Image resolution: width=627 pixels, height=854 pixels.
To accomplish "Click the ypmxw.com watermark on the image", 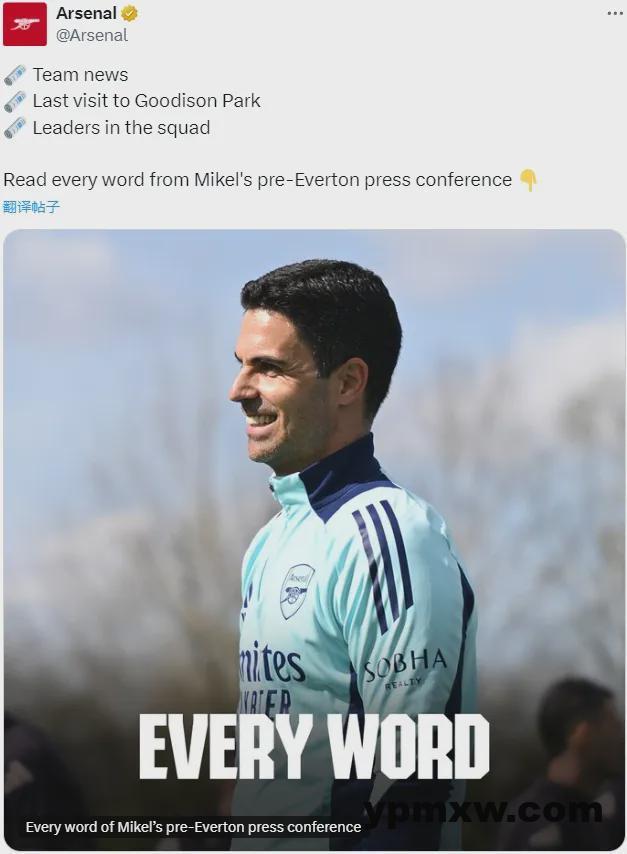I will pyautogui.click(x=484, y=812).
